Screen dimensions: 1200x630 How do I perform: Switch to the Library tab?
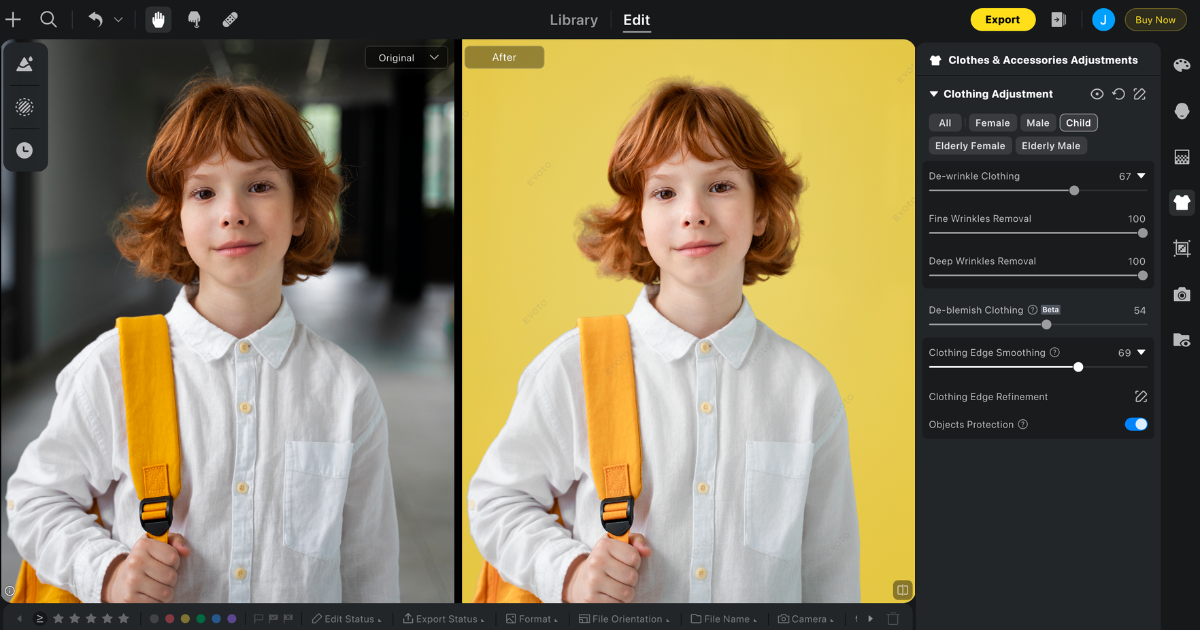(573, 19)
